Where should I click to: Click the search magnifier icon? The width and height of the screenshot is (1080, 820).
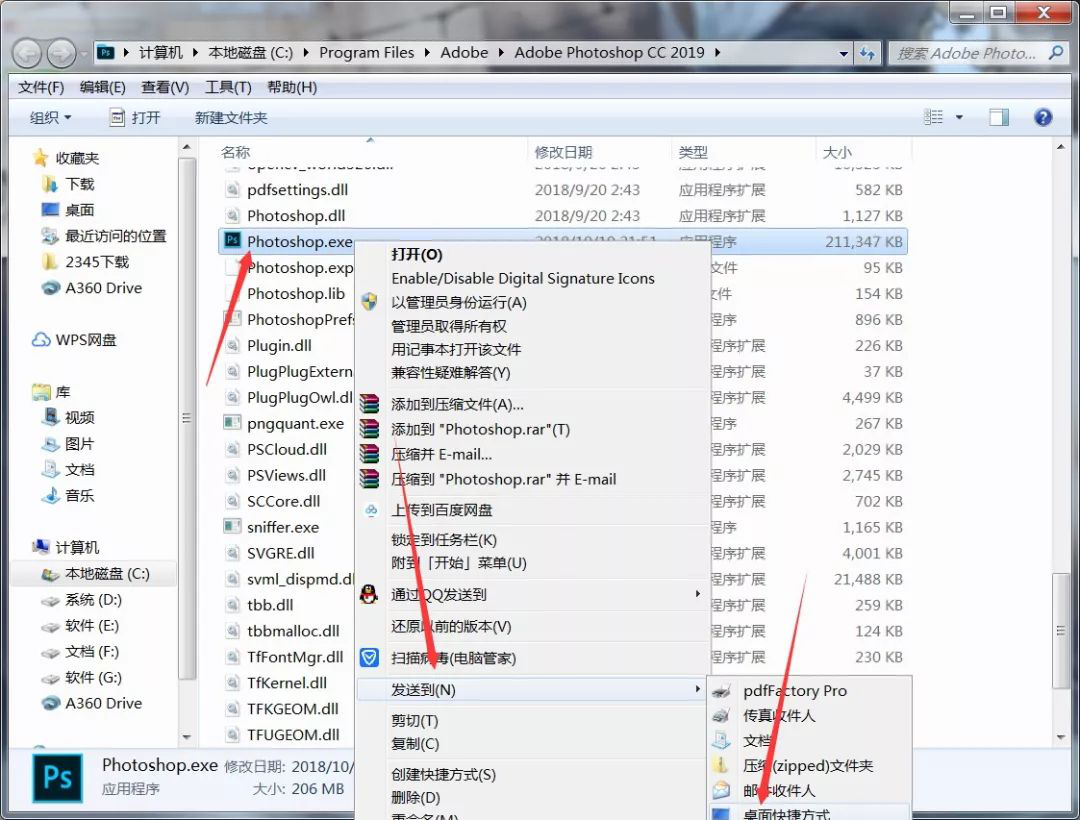point(1056,53)
